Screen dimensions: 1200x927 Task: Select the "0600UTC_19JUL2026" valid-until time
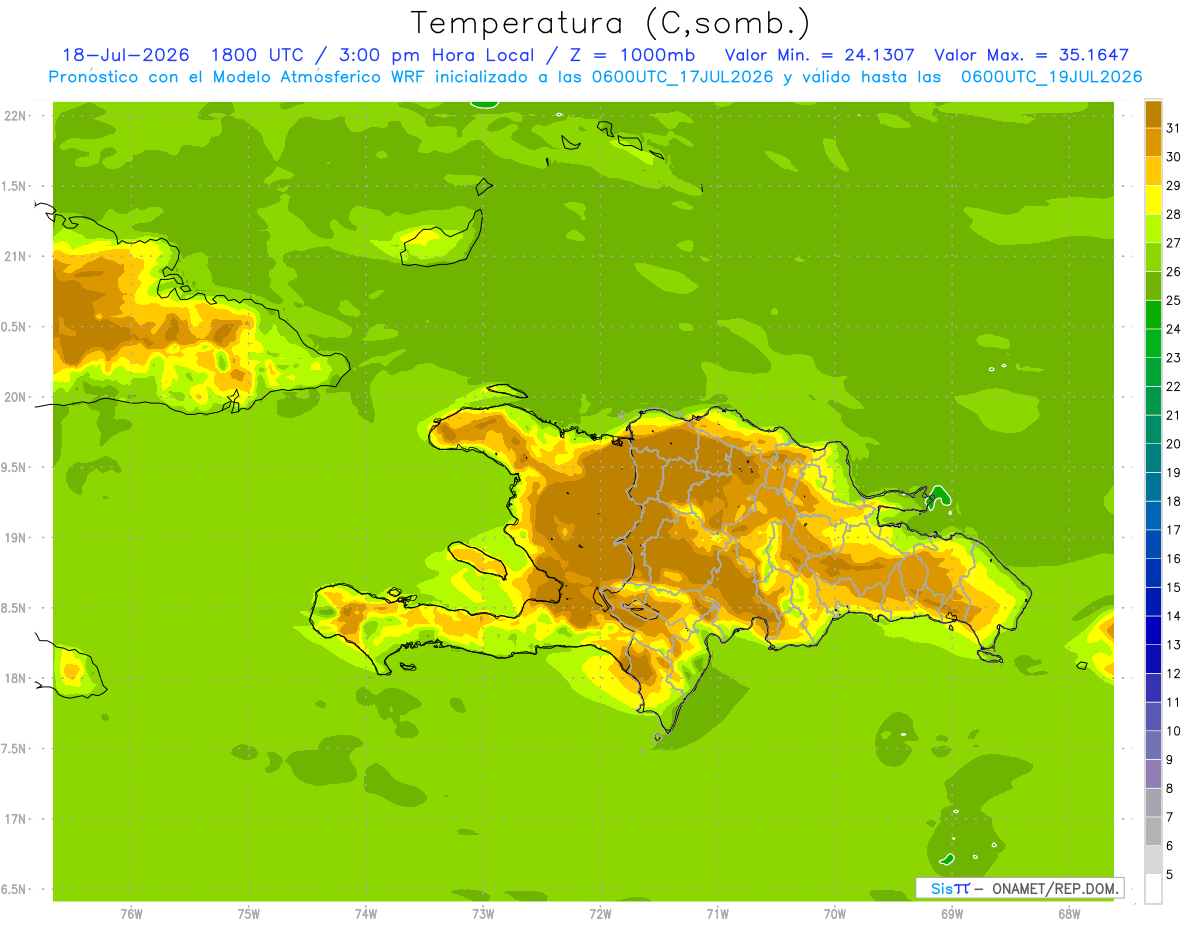(1051, 77)
